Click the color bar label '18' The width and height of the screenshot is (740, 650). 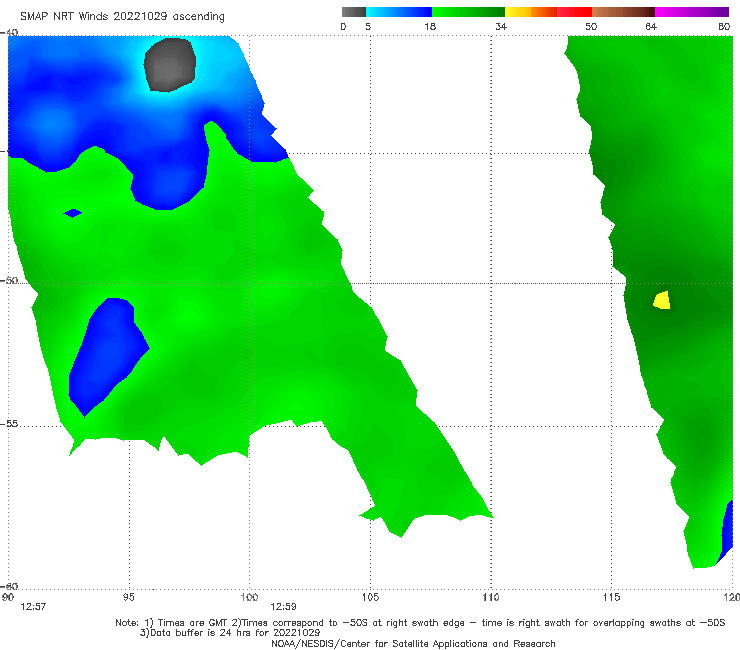(x=430, y=26)
